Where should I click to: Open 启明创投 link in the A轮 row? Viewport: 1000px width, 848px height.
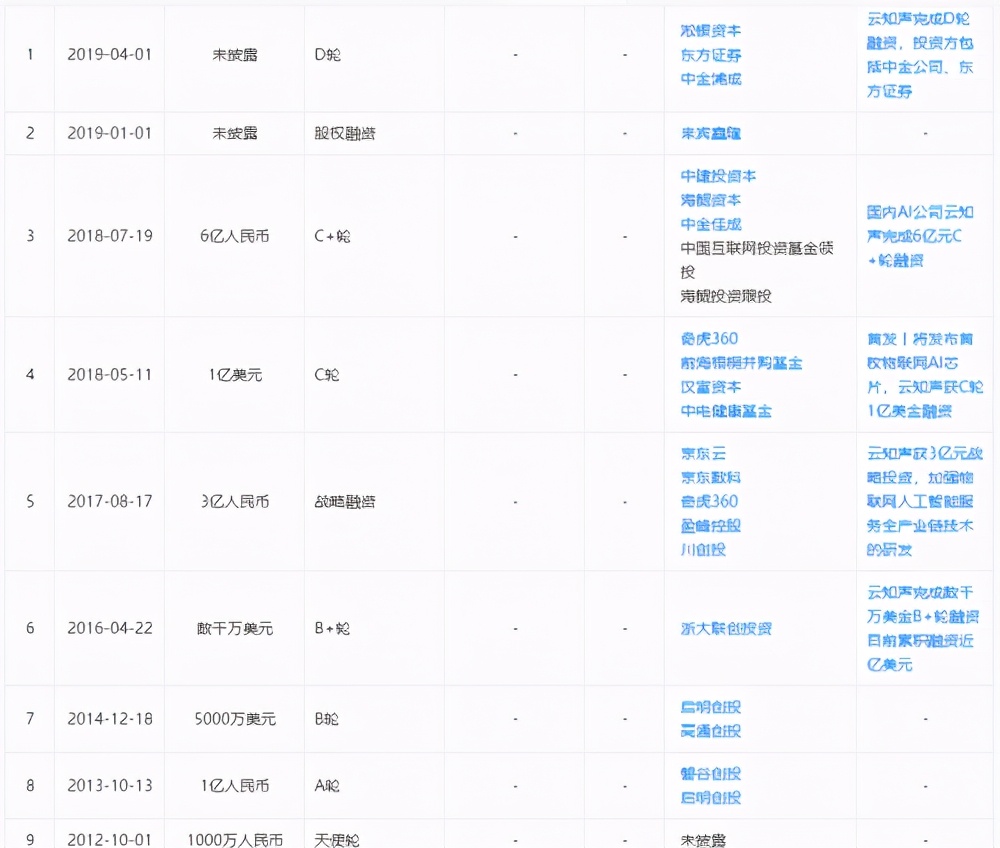(x=710, y=798)
